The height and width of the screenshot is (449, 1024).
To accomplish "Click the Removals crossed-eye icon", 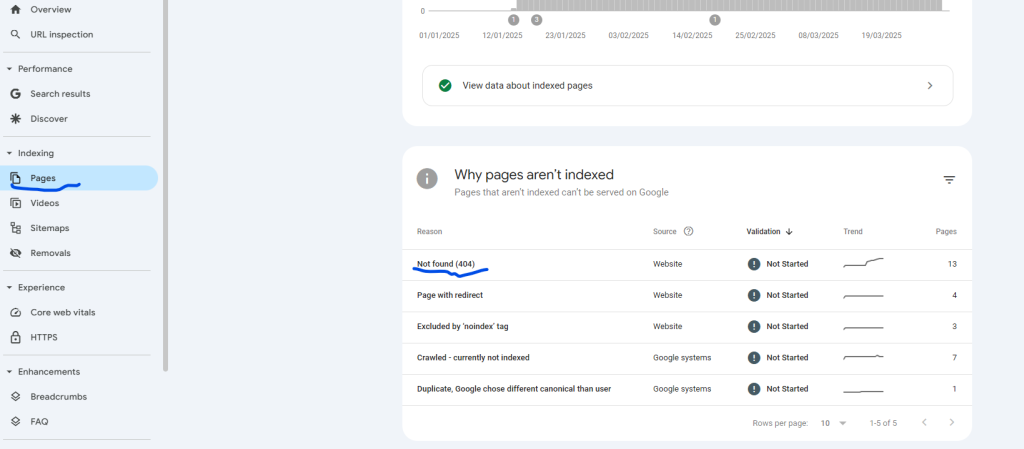I will 16,253.
